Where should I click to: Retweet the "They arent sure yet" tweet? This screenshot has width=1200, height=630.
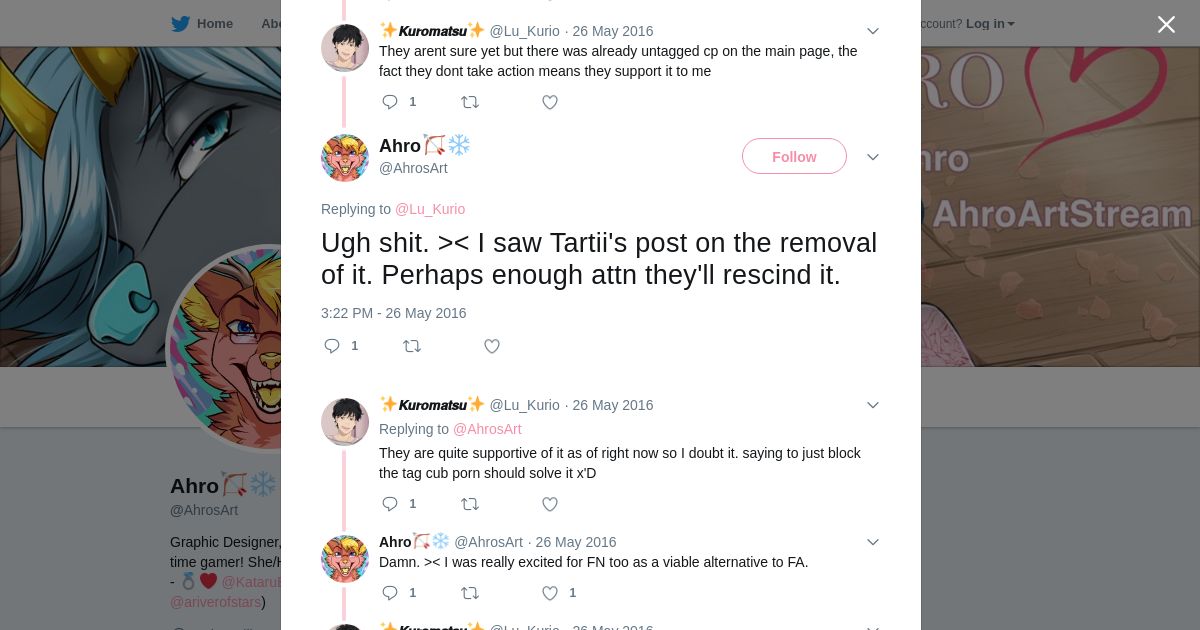(x=469, y=102)
